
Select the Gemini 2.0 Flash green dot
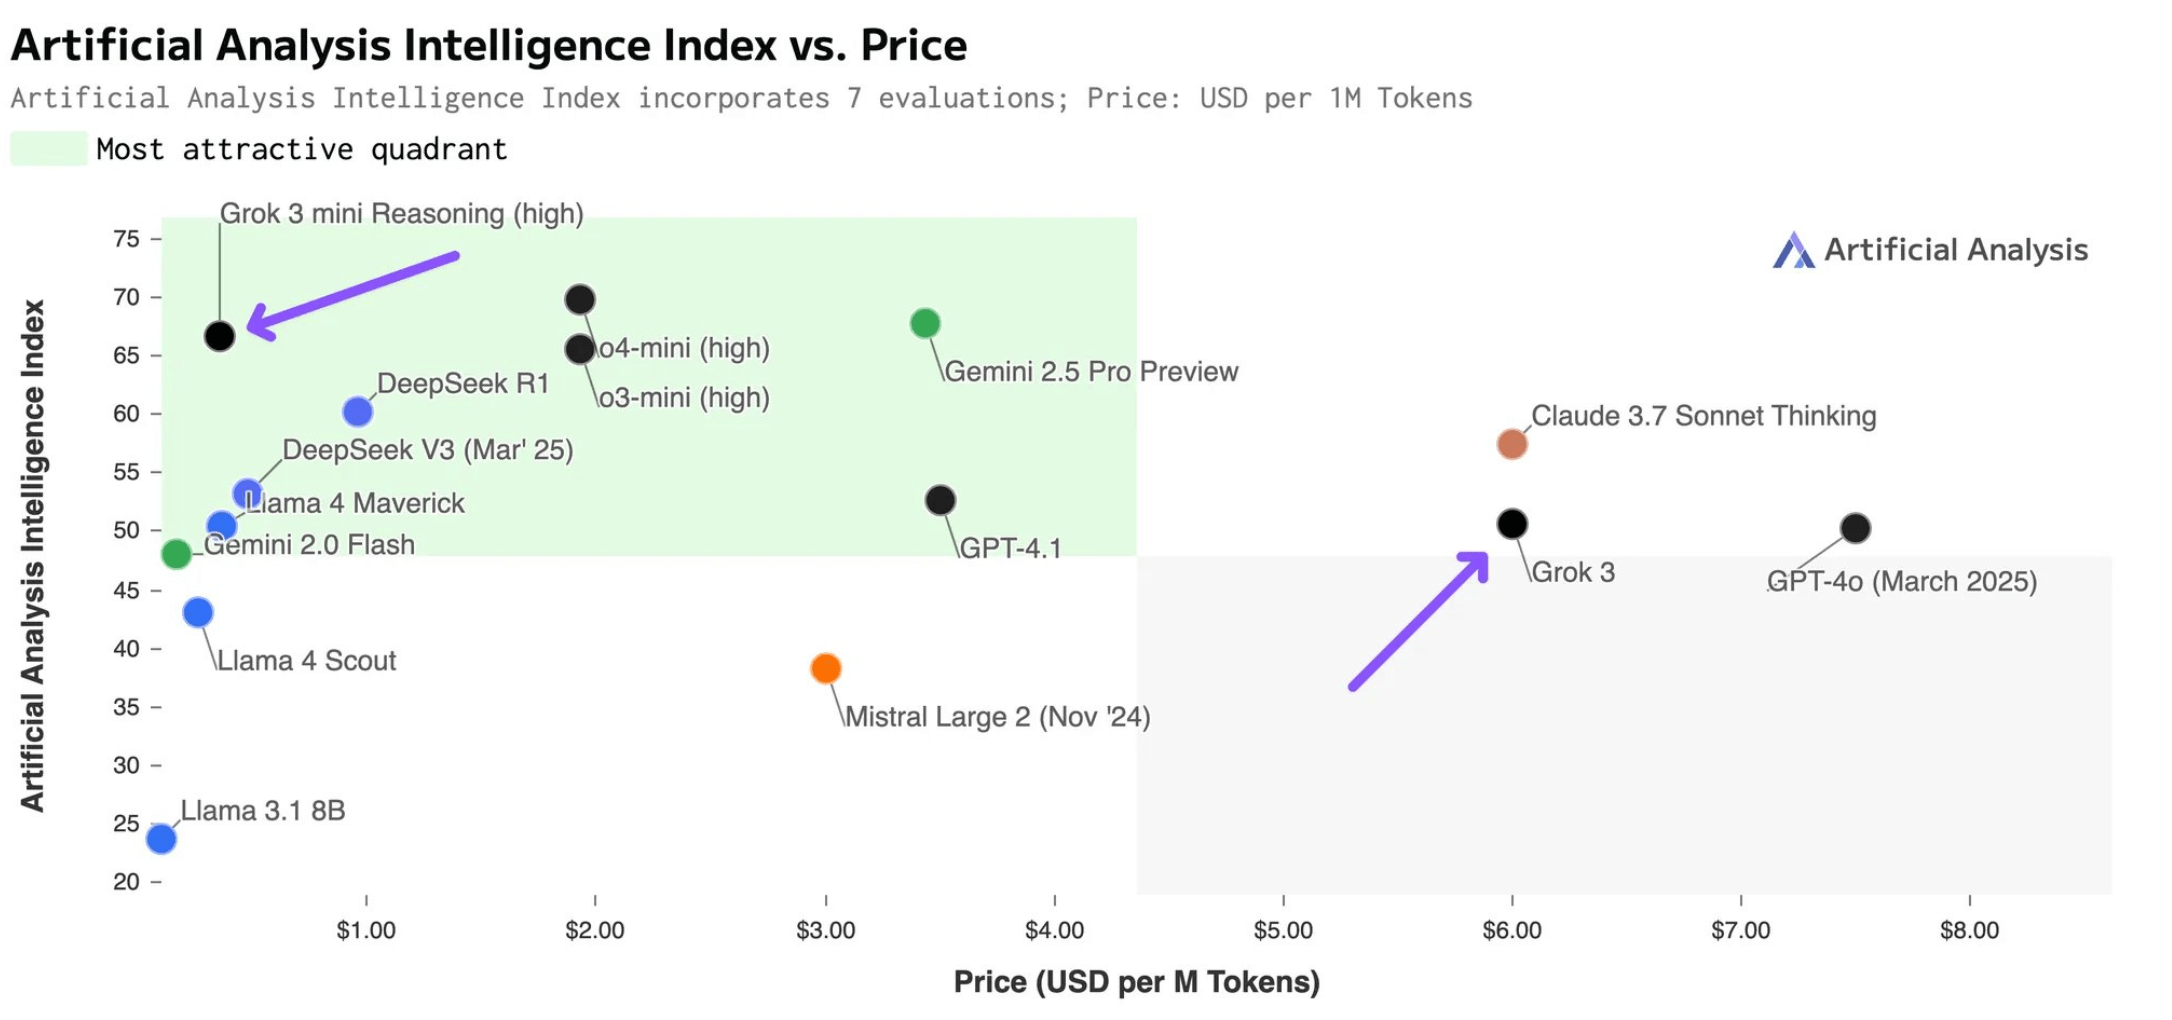tap(176, 553)
